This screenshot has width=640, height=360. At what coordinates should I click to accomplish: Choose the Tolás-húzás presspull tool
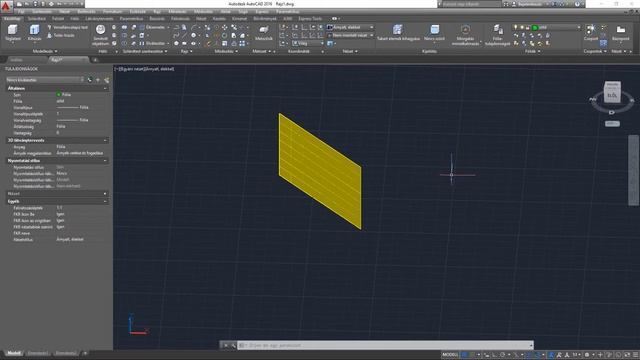(x=61, y=36)
